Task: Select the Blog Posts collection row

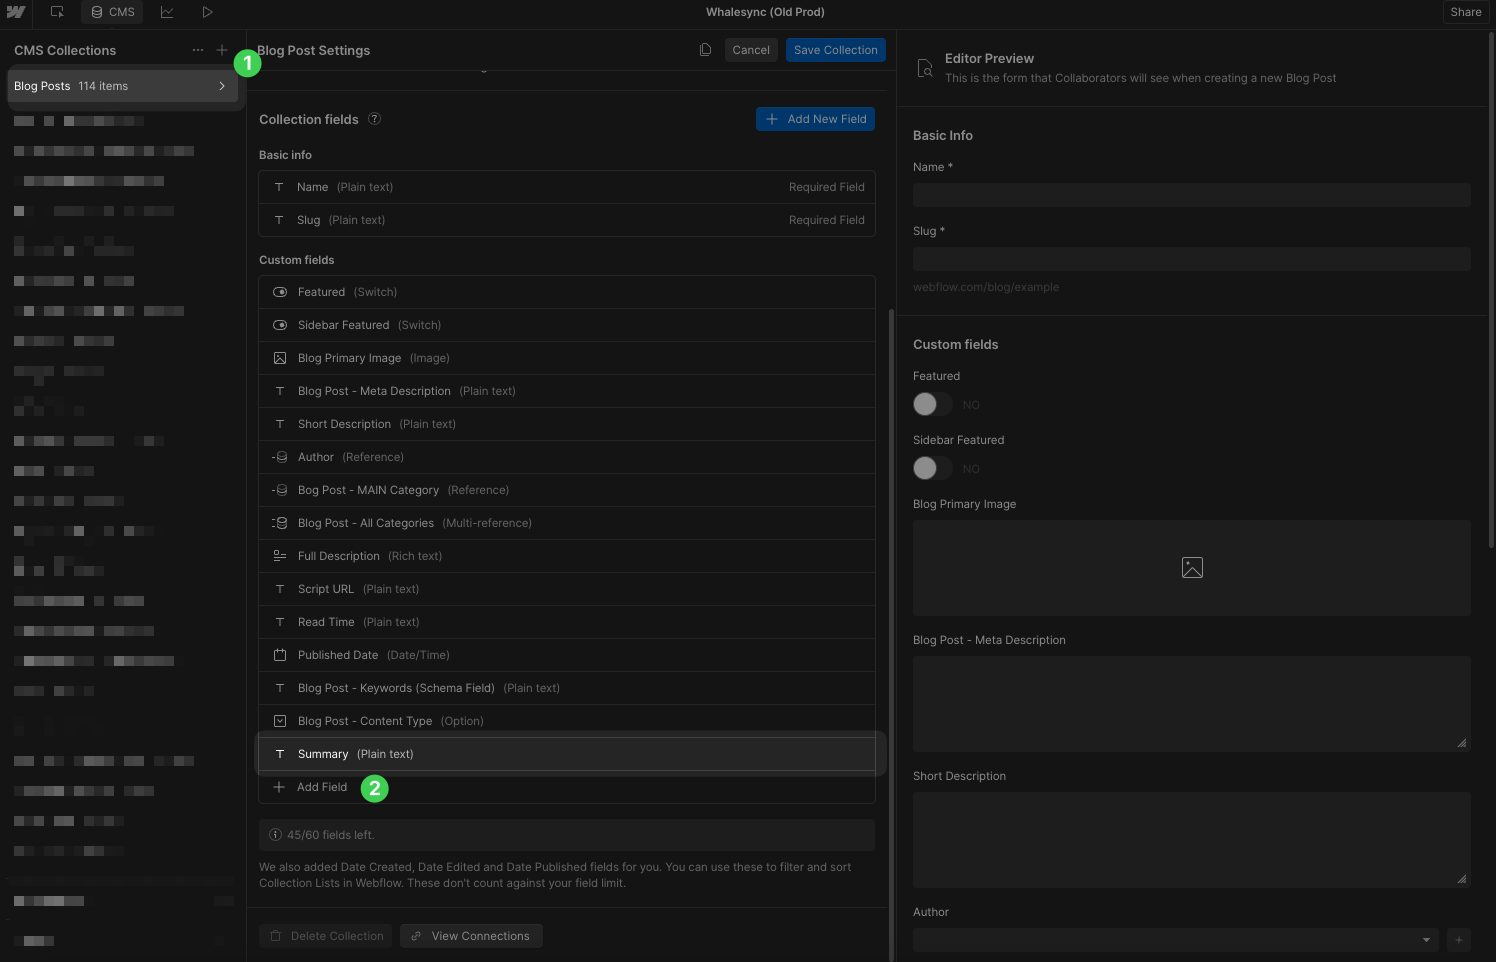Action: click(123, 86)
